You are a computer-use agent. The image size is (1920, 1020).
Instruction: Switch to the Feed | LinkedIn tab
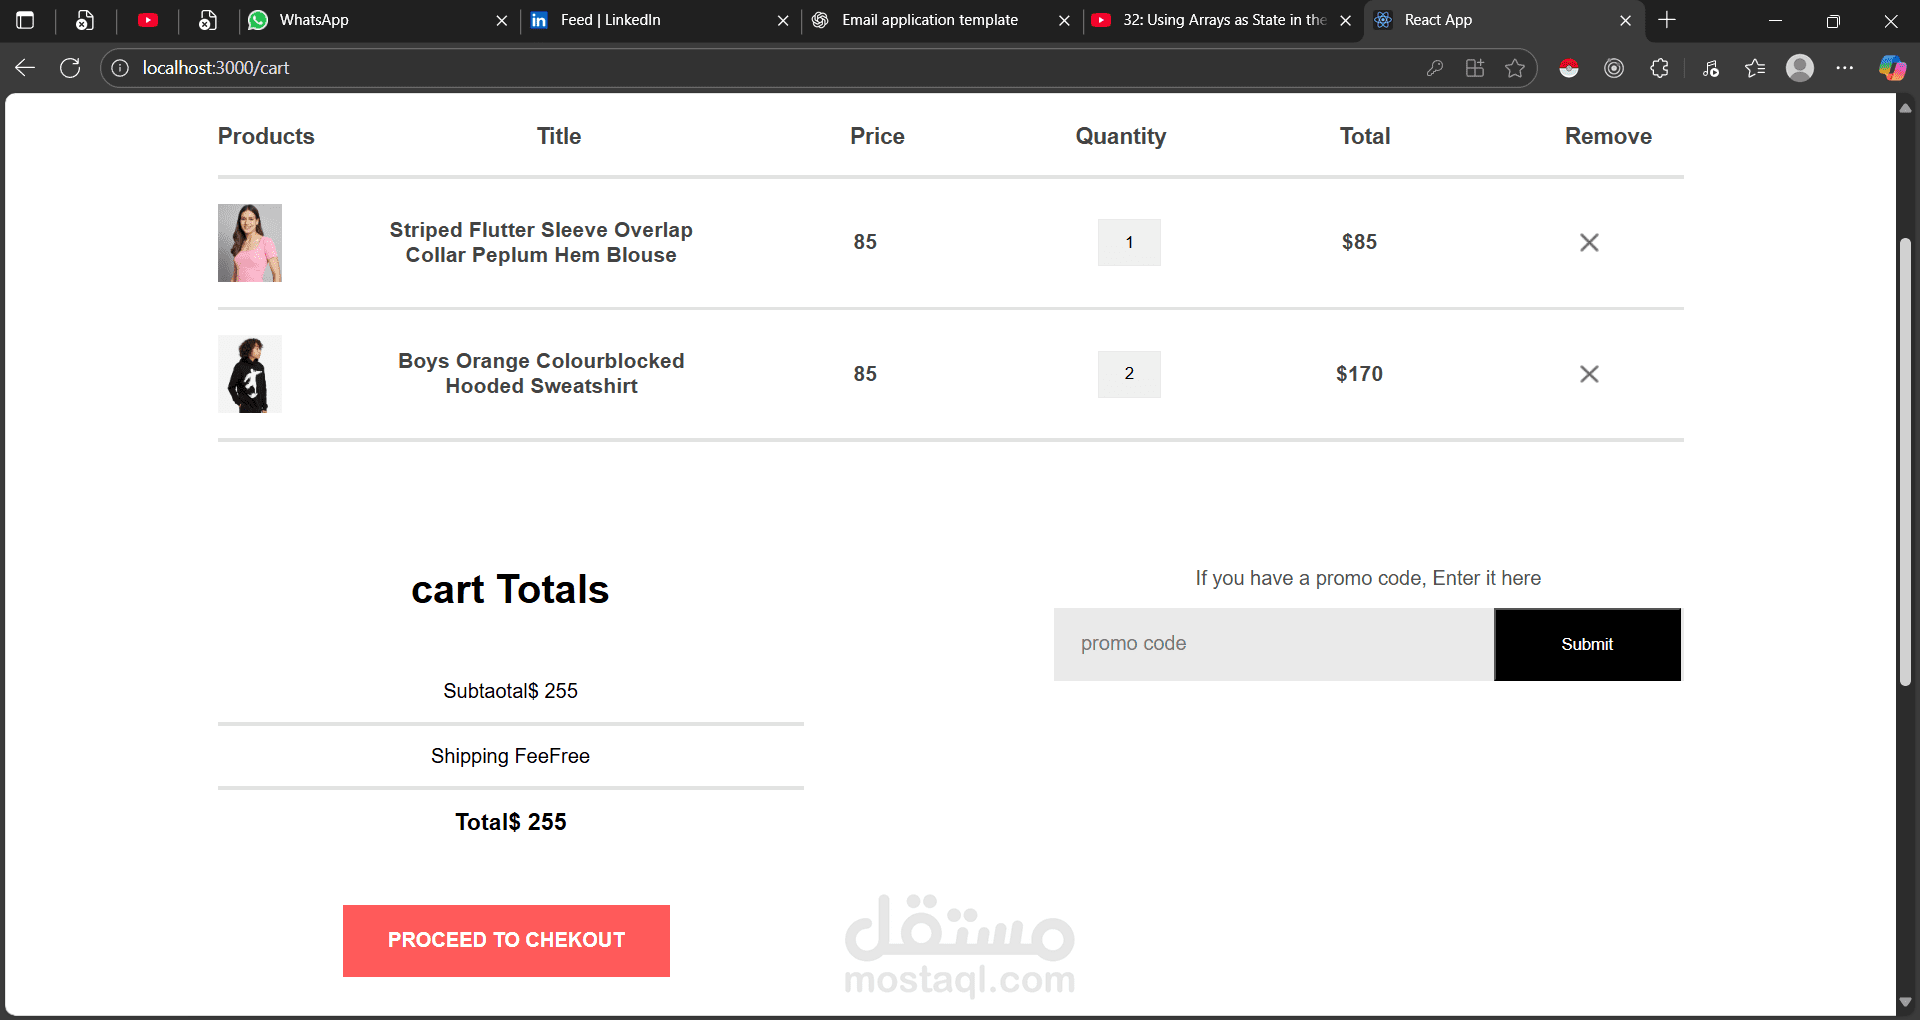660,20
